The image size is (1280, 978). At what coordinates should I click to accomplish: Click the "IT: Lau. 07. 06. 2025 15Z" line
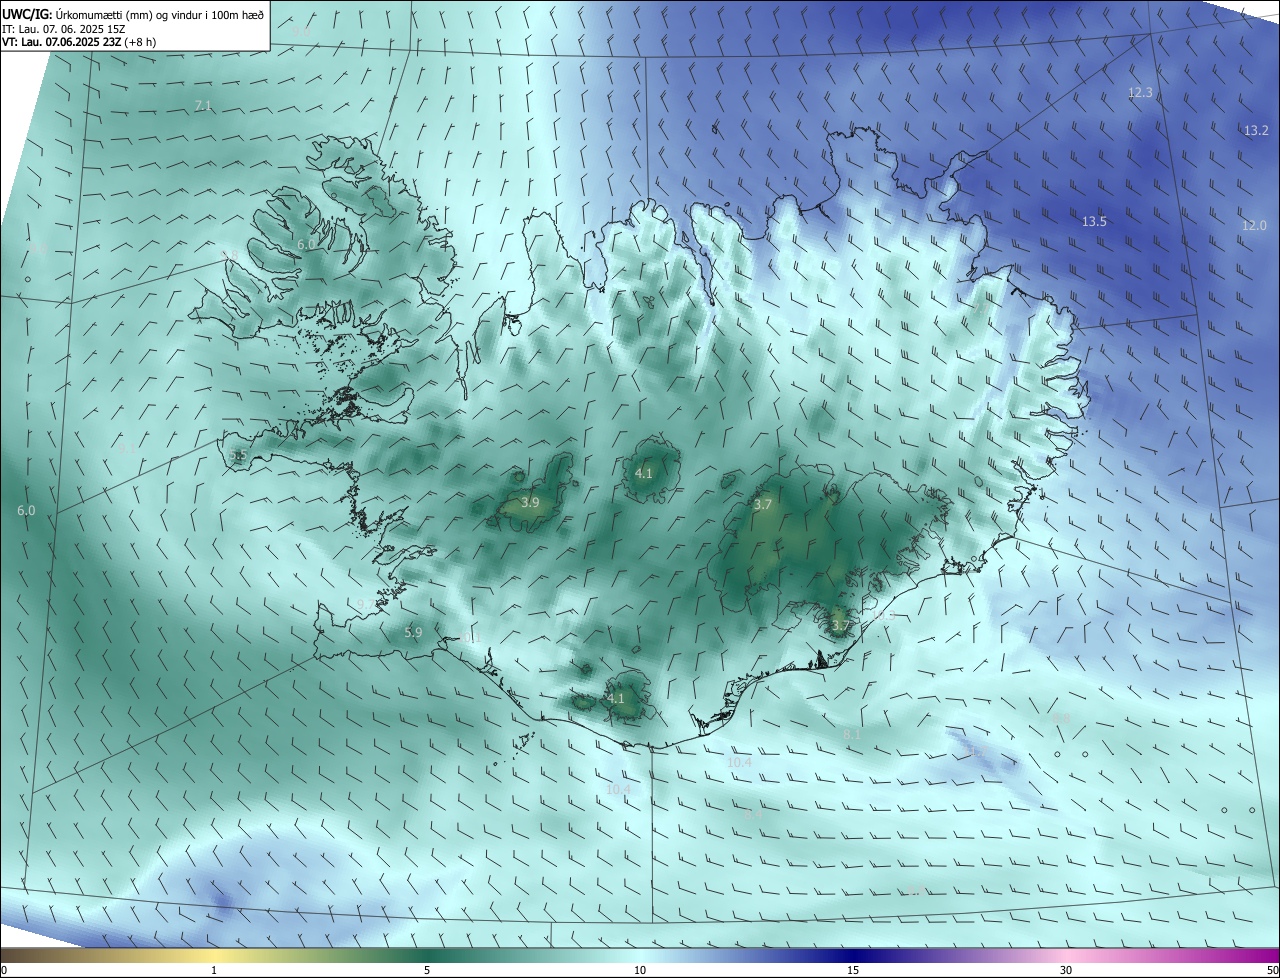click(x=62, y=29)
